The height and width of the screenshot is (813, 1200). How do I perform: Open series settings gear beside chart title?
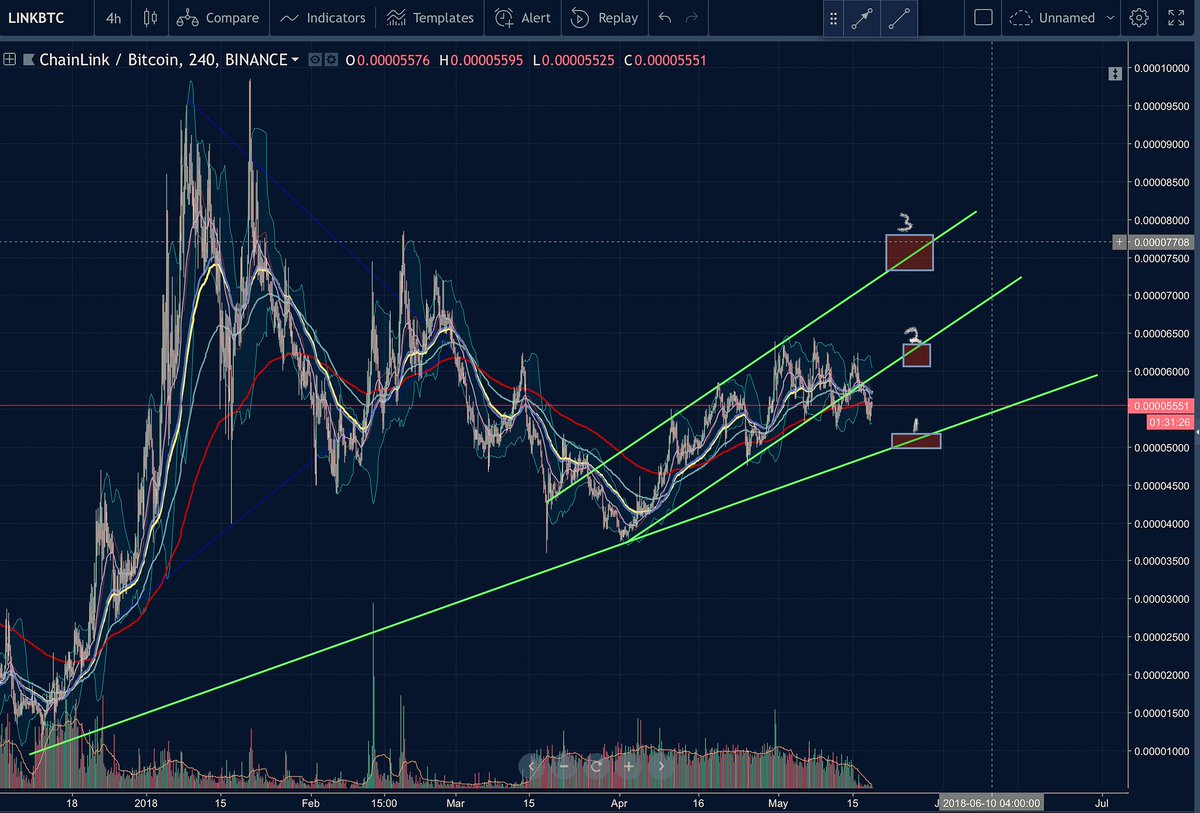click(x=331, y=60)
